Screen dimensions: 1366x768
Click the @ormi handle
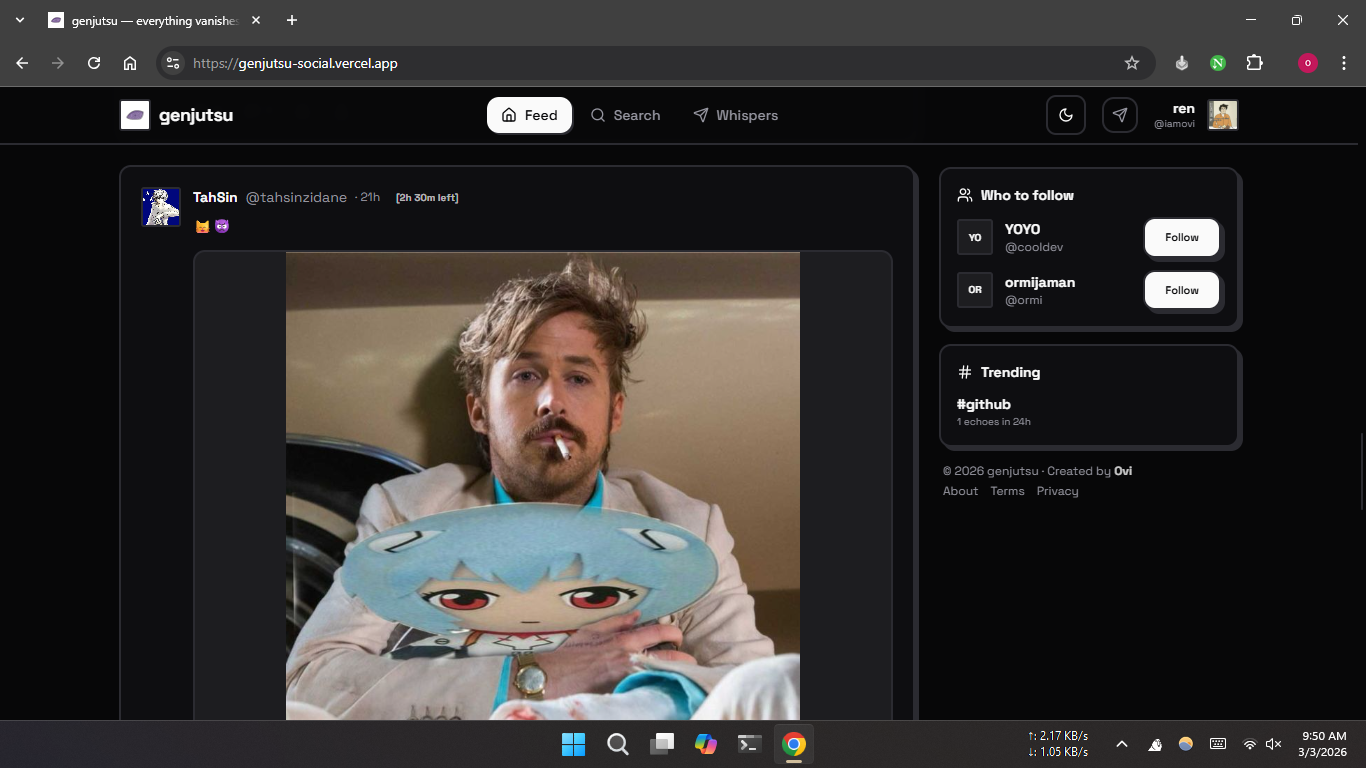click(1024, 300)
